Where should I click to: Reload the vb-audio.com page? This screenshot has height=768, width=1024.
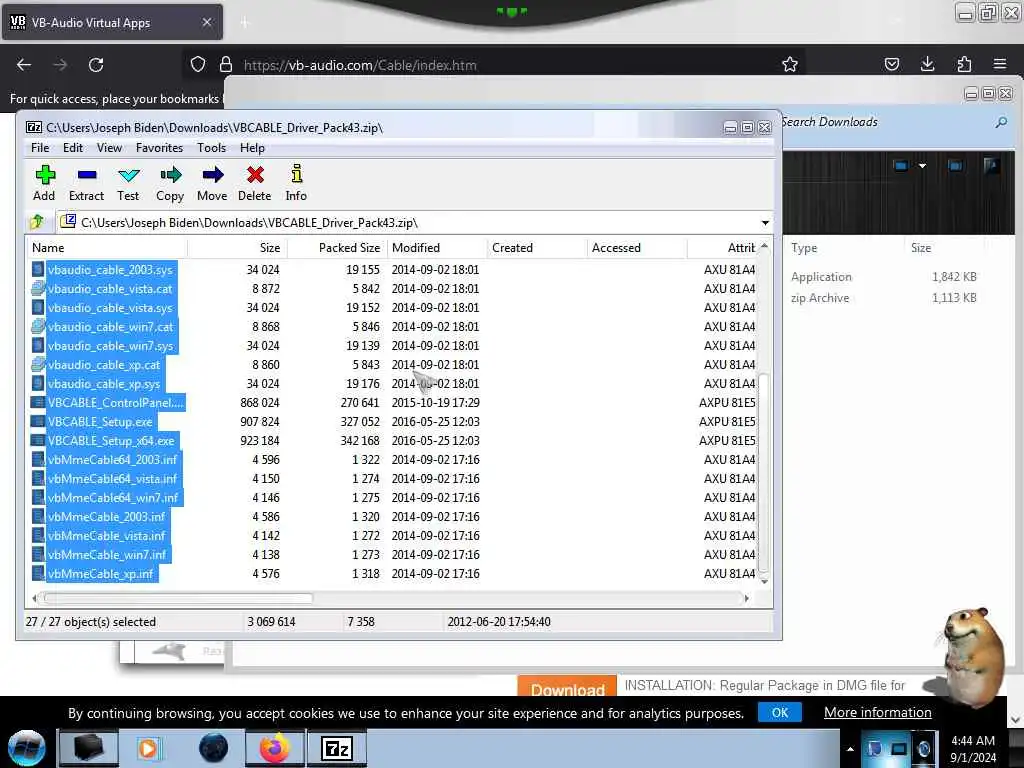(96, 65)
